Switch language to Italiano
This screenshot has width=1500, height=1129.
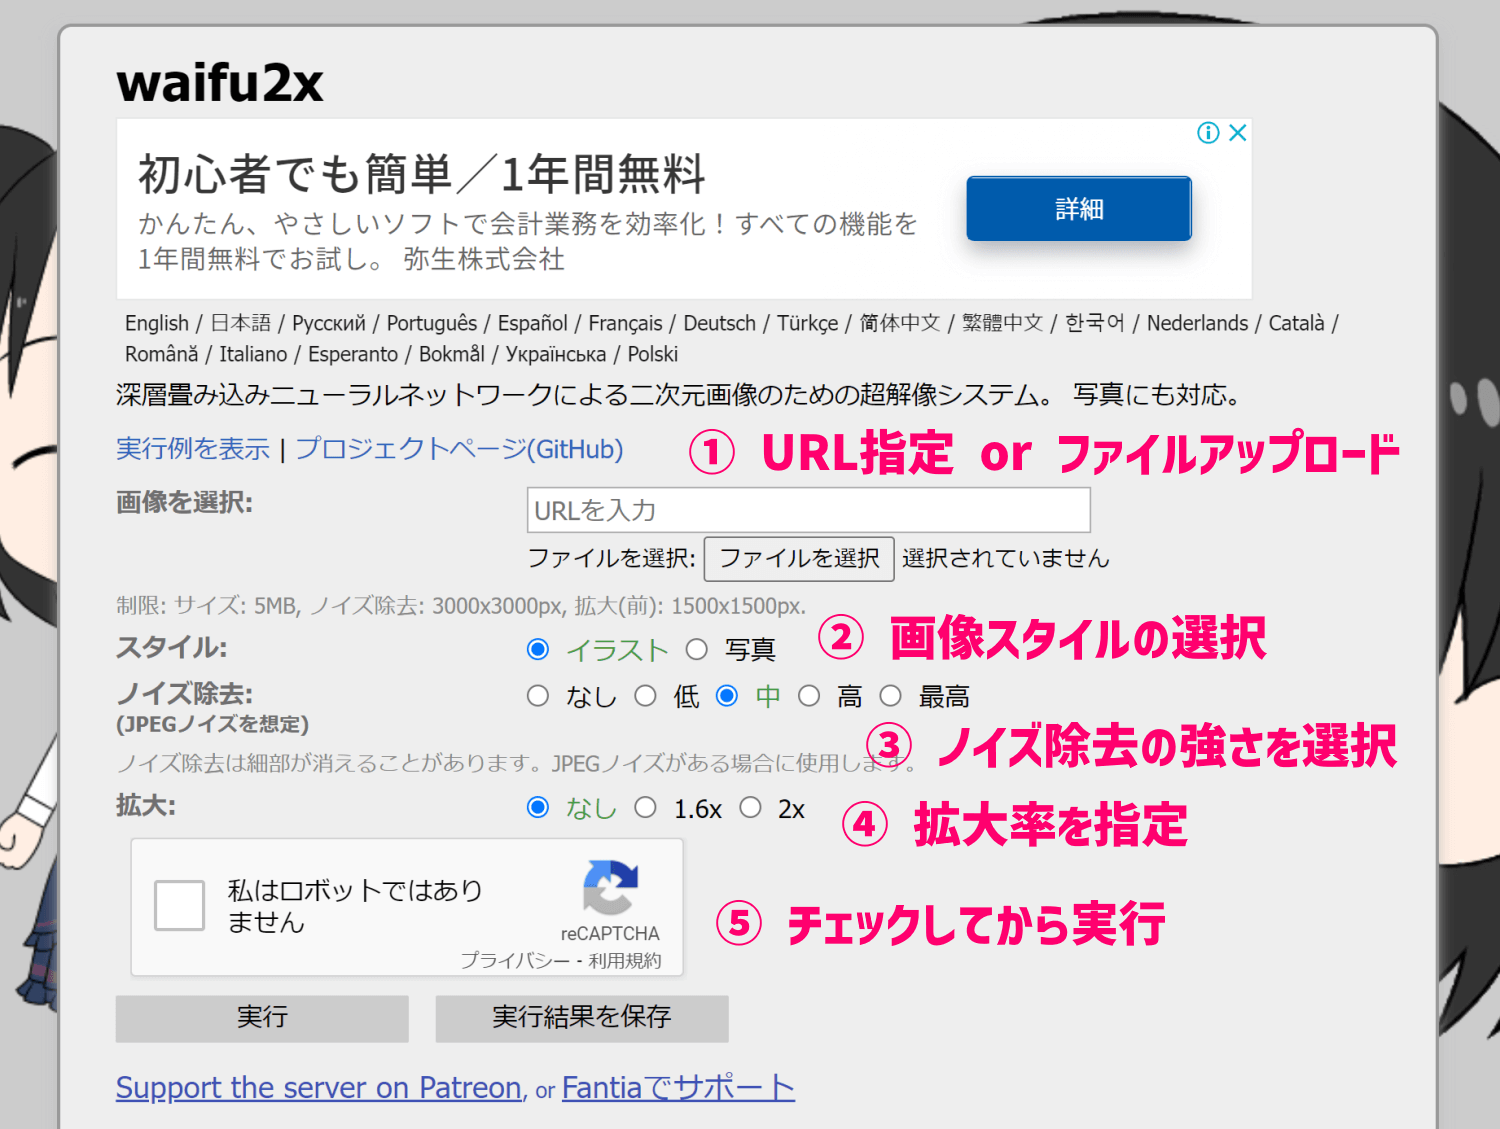click(x=253, y=354)
